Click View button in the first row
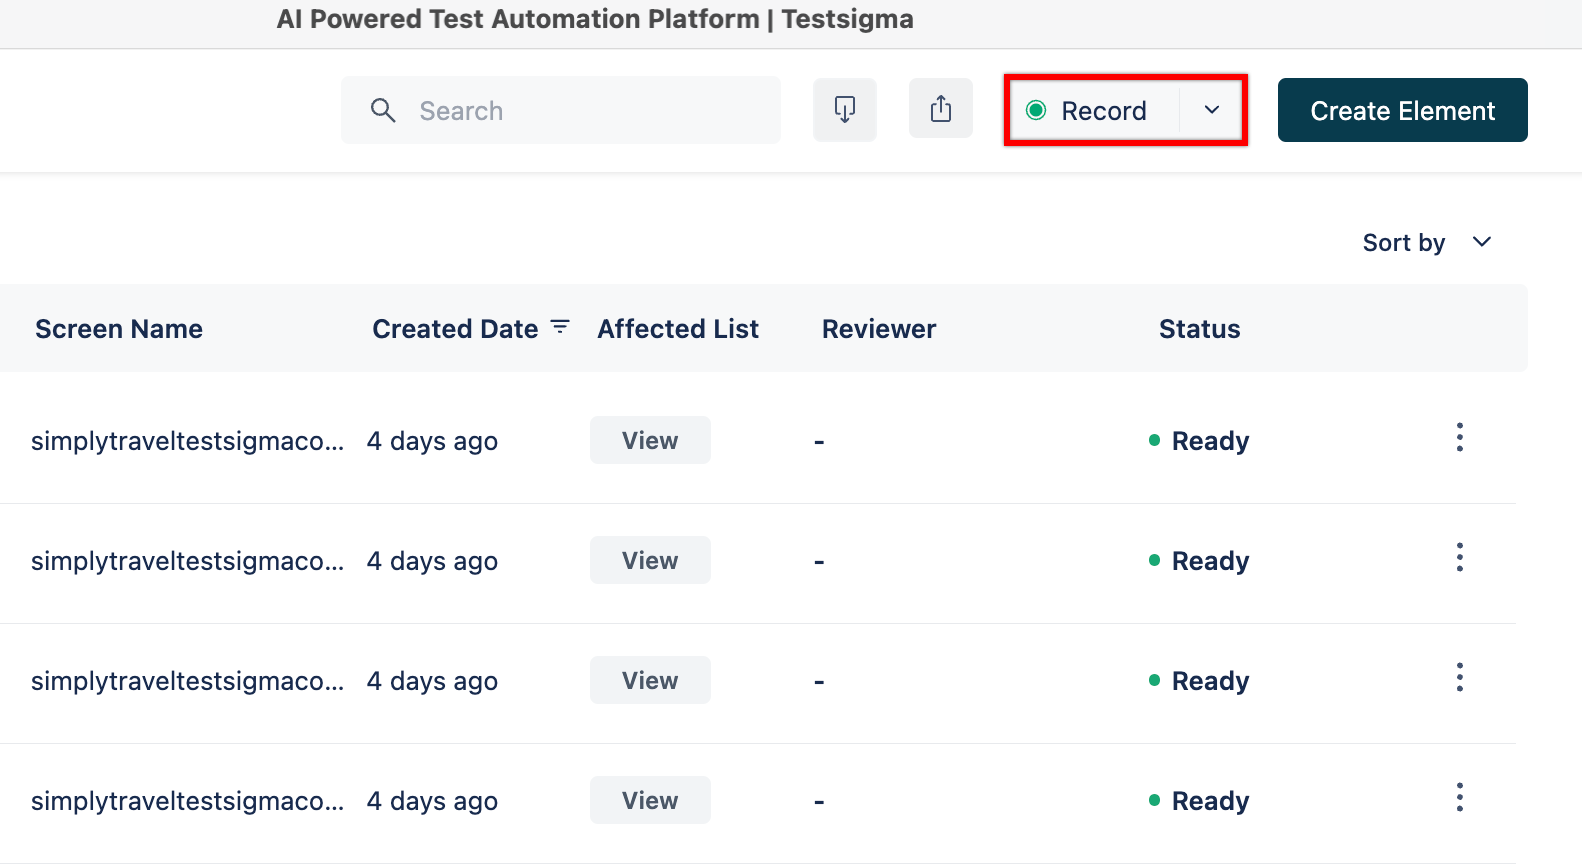Image resolution: width=1582 pixels, height=866 pixels. coord(650,440)
